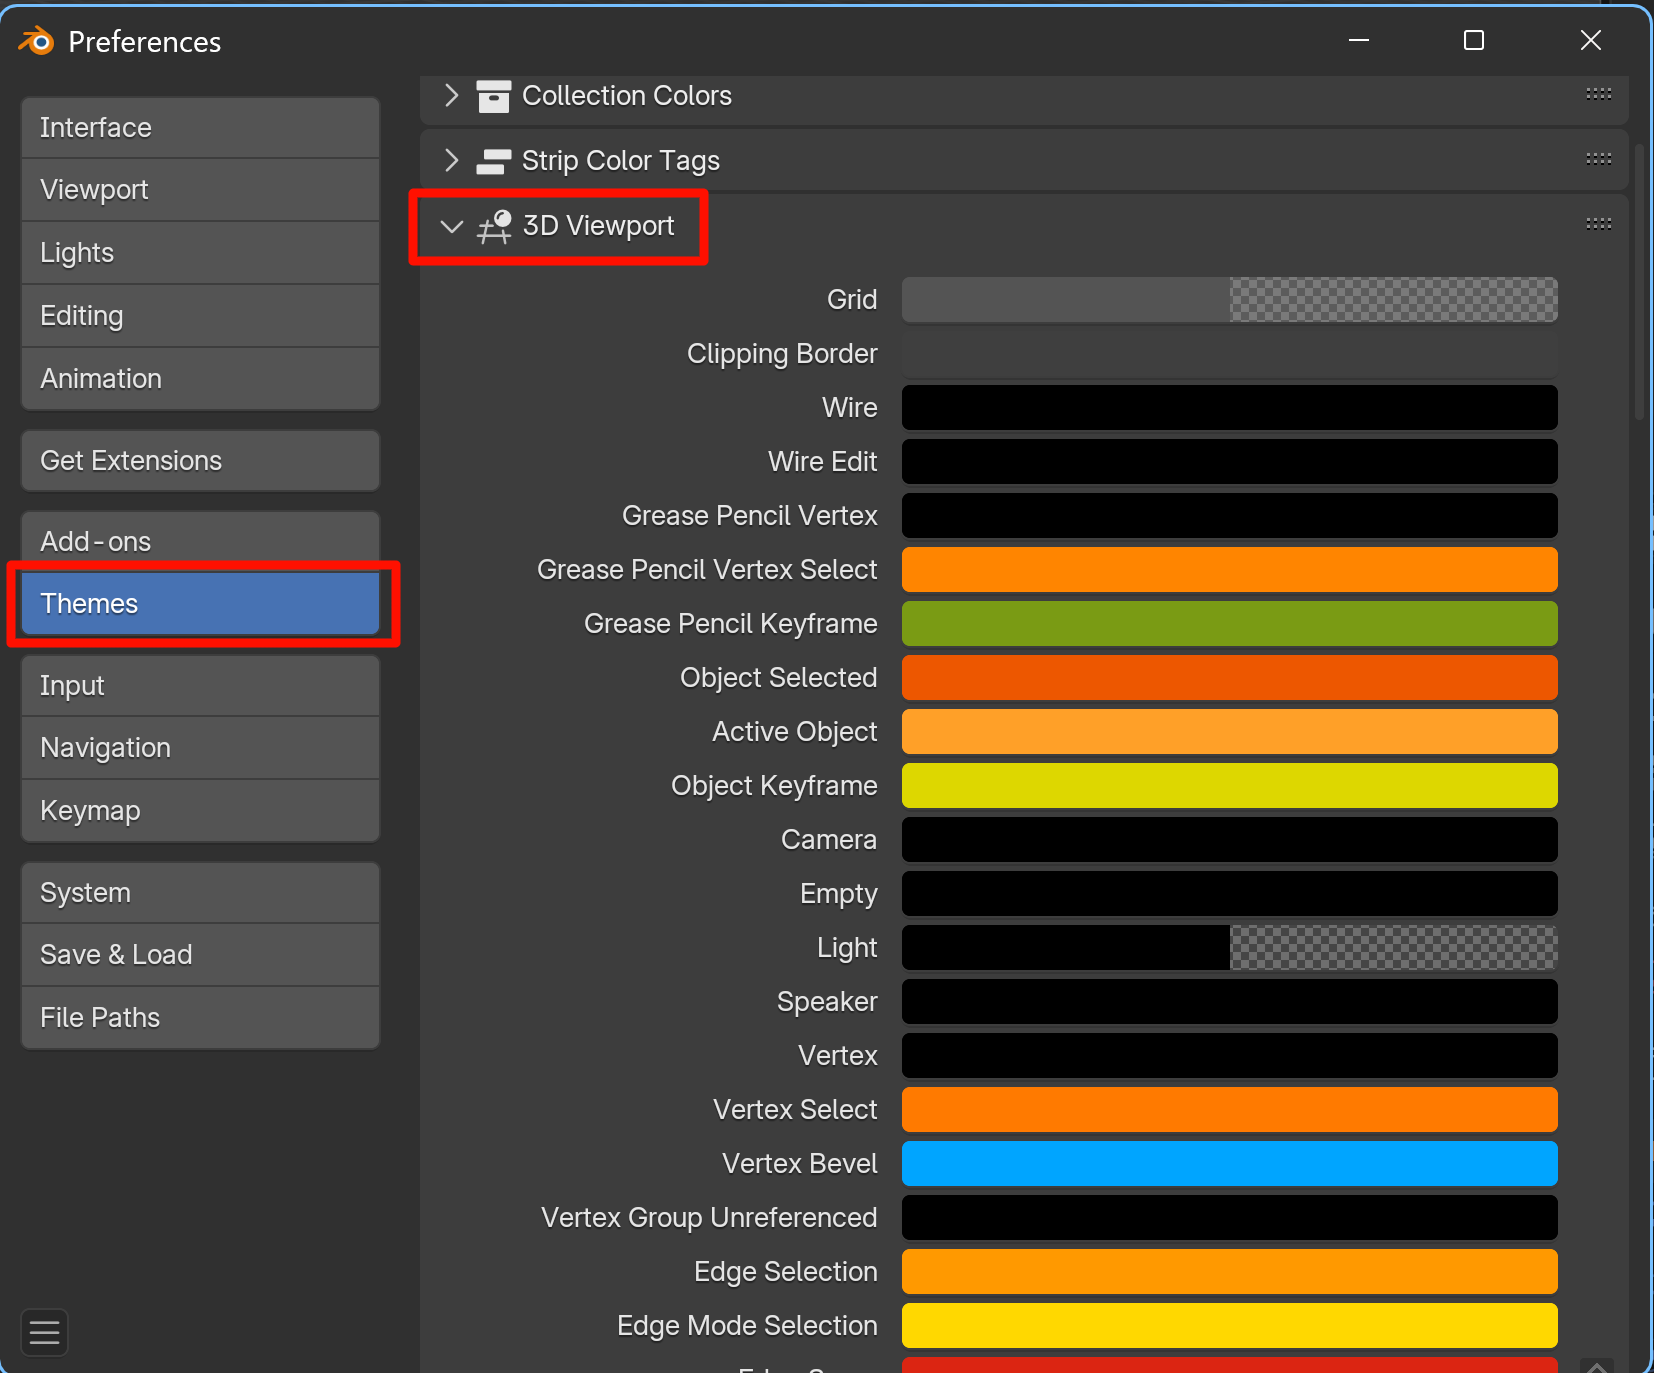The width and height of the screenshot is (1654, 1373).
Task: Open the Input preferences
Action: 200,686
